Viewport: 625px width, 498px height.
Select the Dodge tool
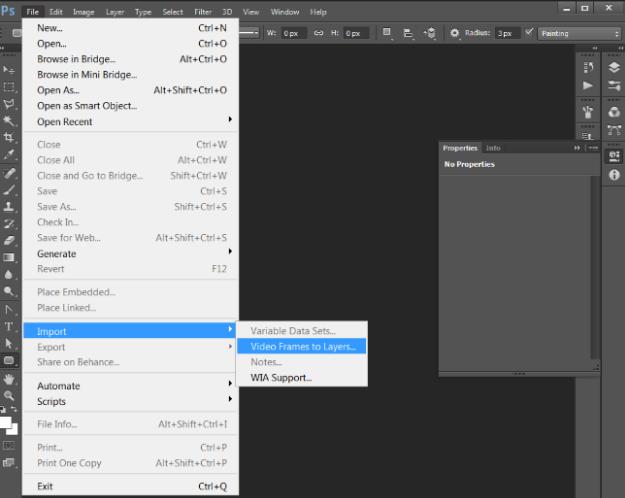point(8,291)
